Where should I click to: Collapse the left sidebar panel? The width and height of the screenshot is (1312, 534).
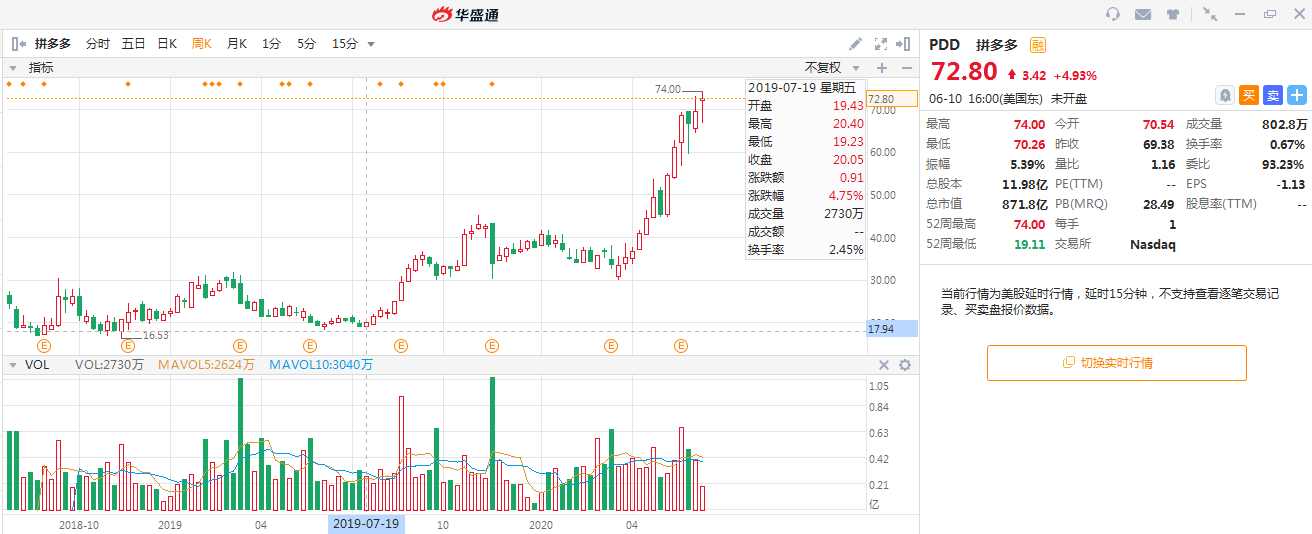tap(18, 44)
